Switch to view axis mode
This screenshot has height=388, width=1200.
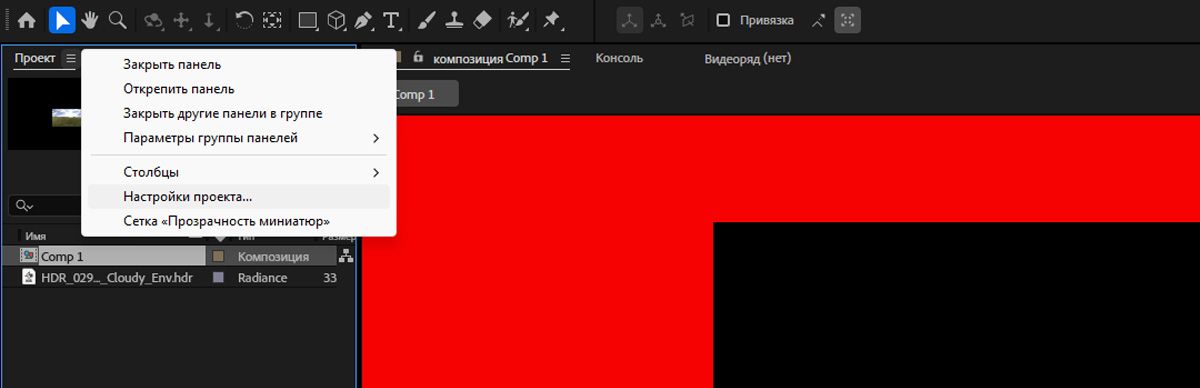click(x=687, y=19)
